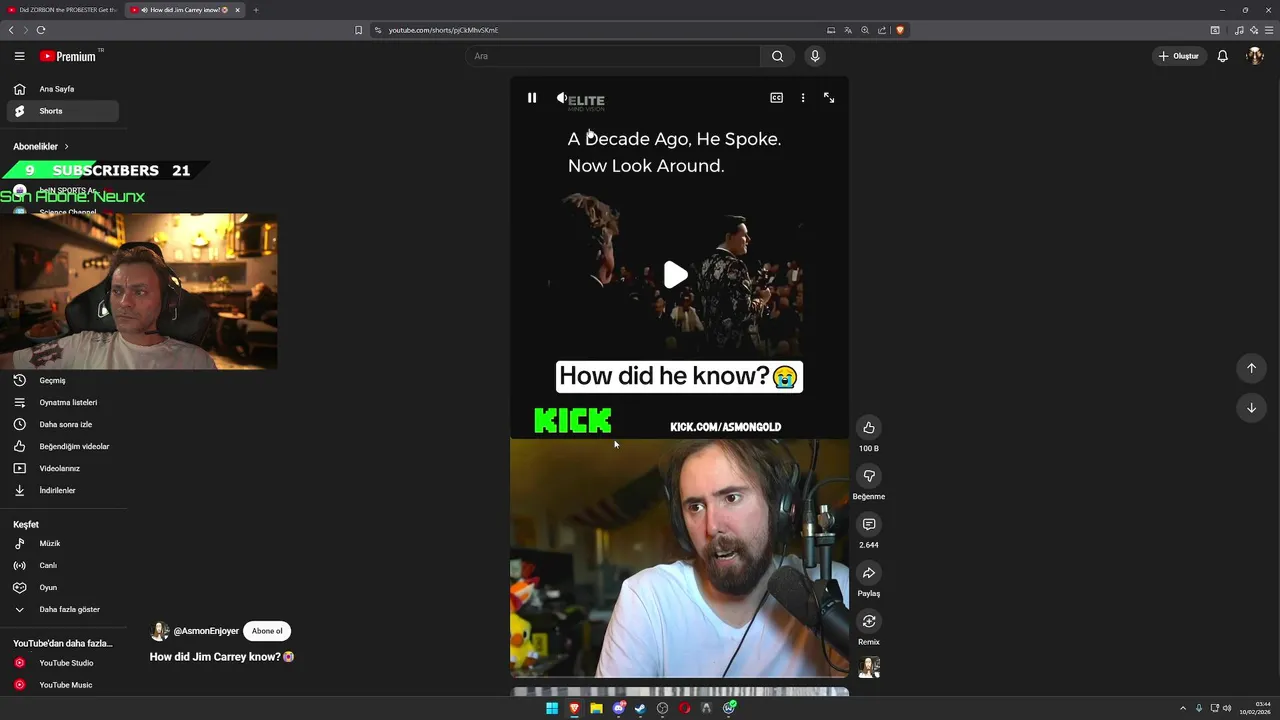
Task: Open YouTube notifications bell
Action: [x=1222, y=56]
